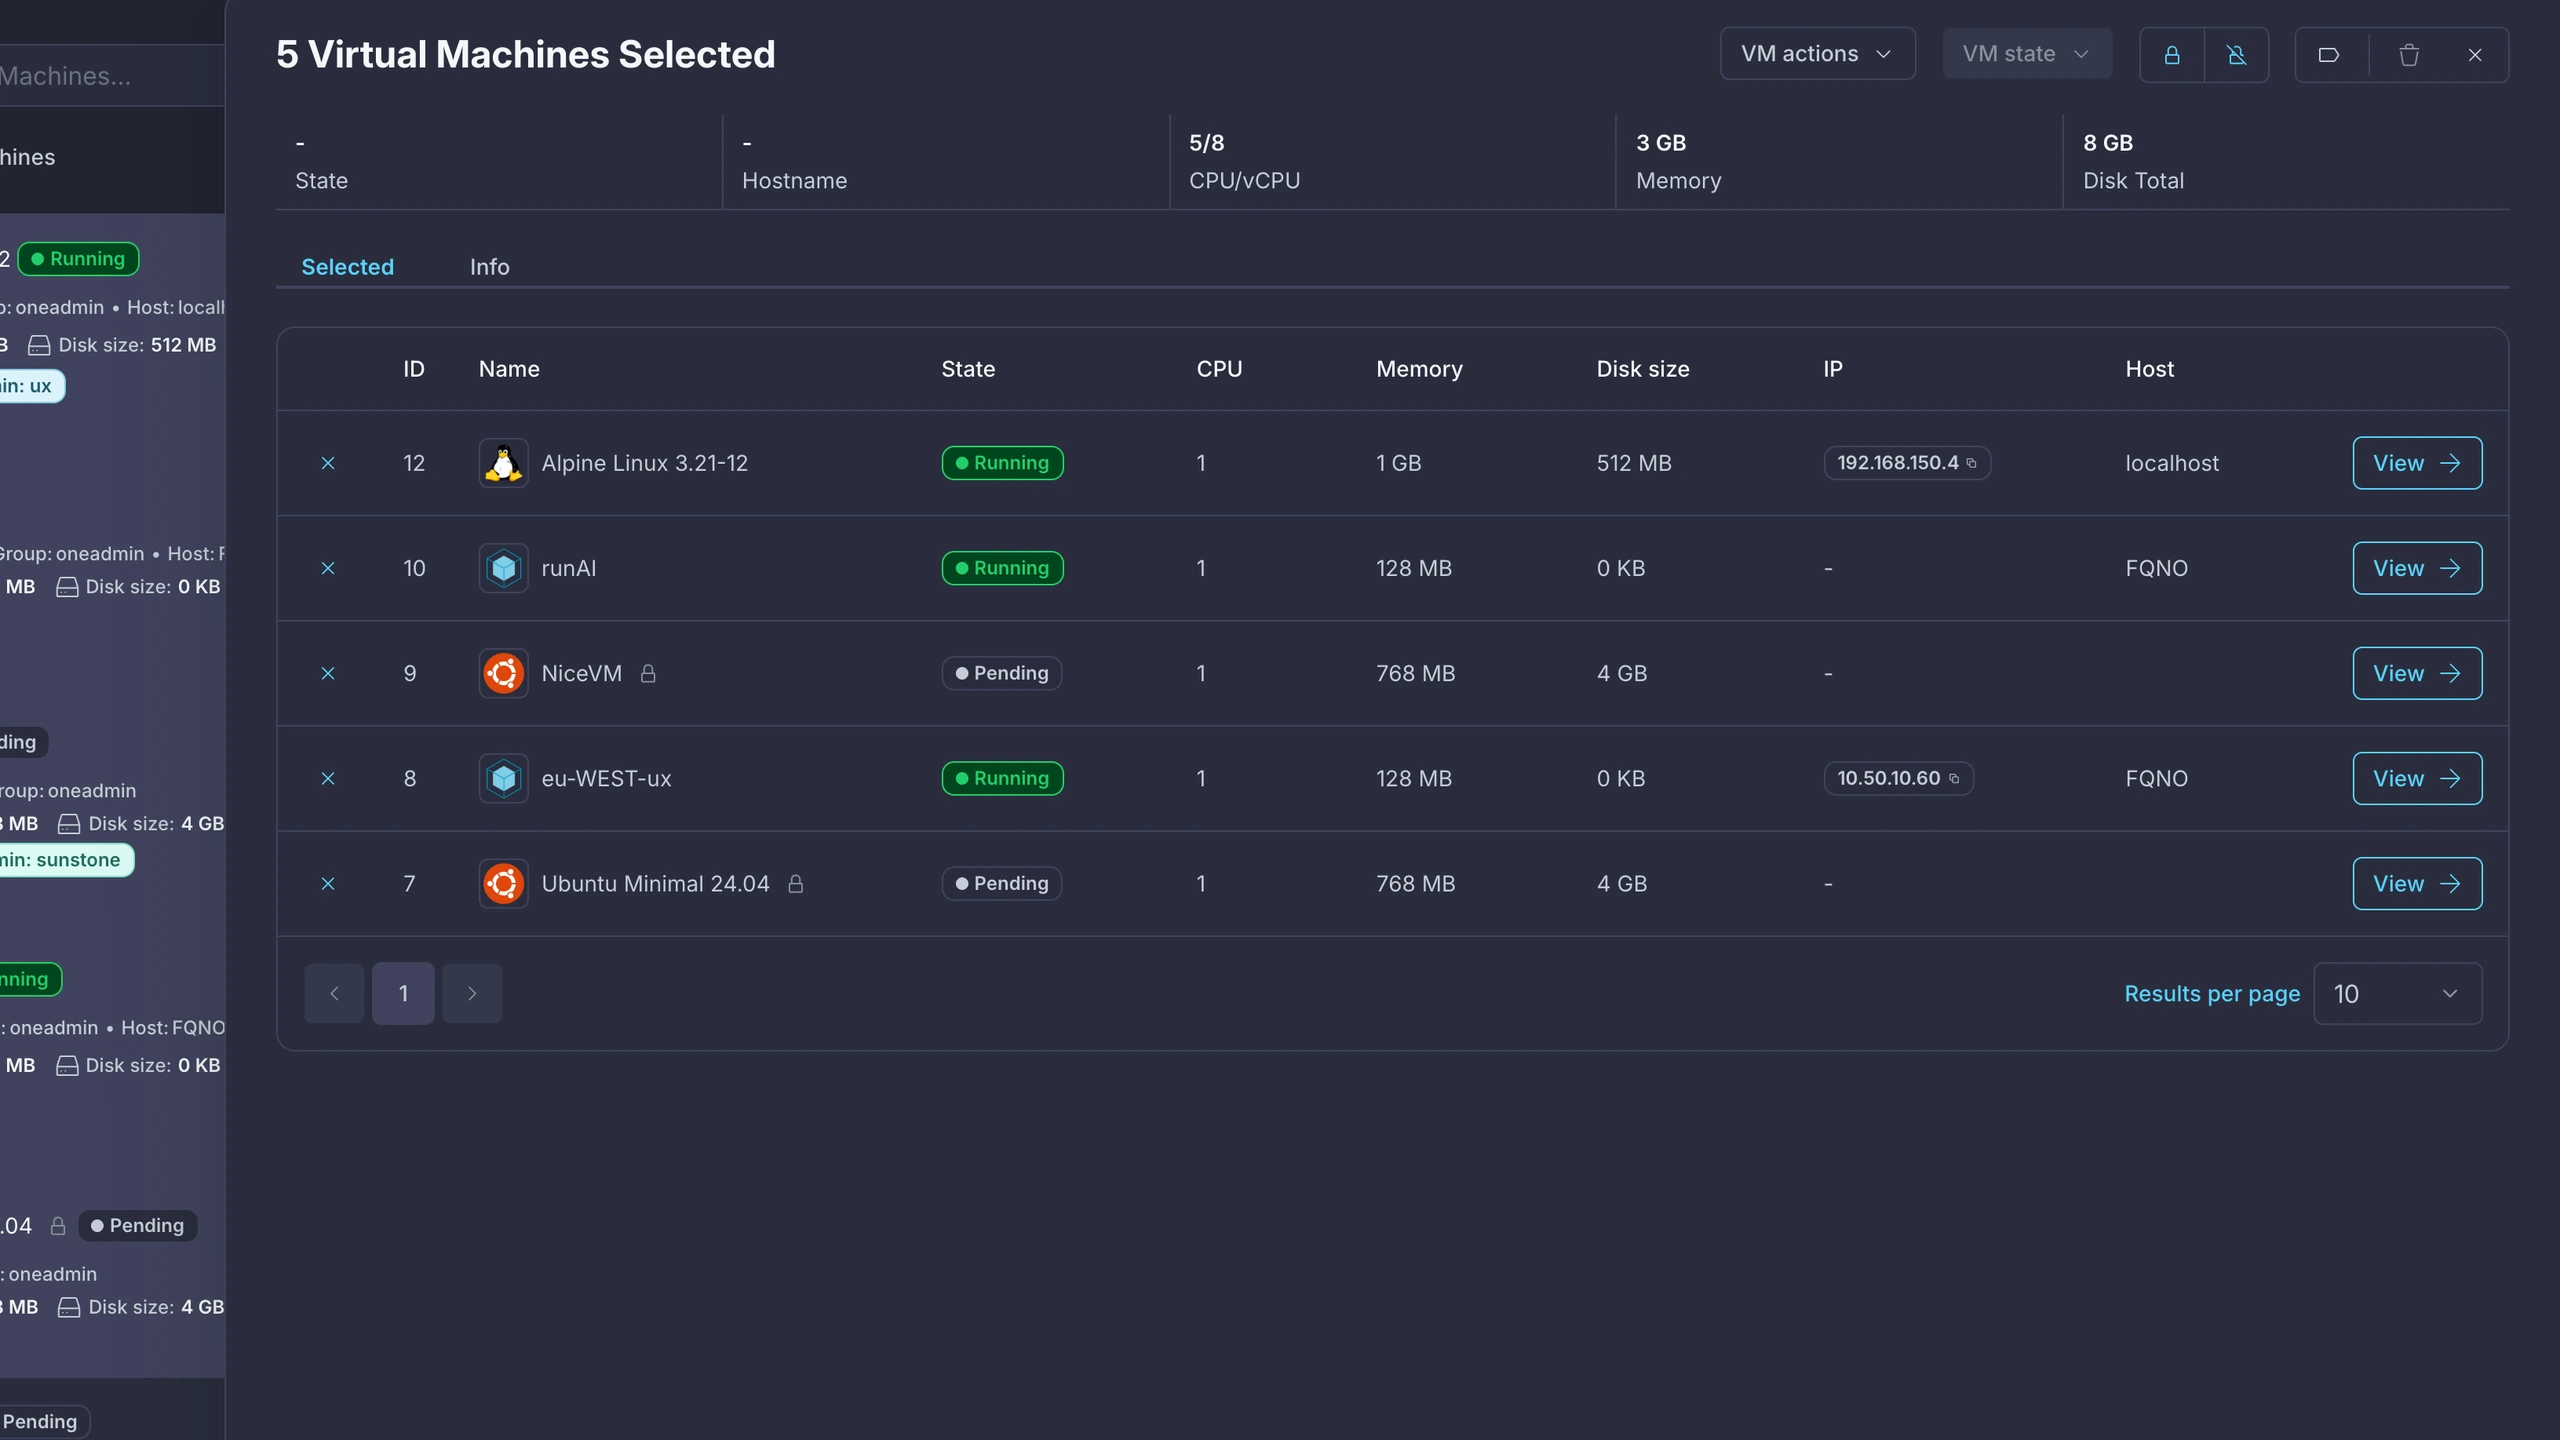Copy the 192.168.150.4 IP address
This screenshot has height=1440, width=2560.
(x=1971, y=463)
